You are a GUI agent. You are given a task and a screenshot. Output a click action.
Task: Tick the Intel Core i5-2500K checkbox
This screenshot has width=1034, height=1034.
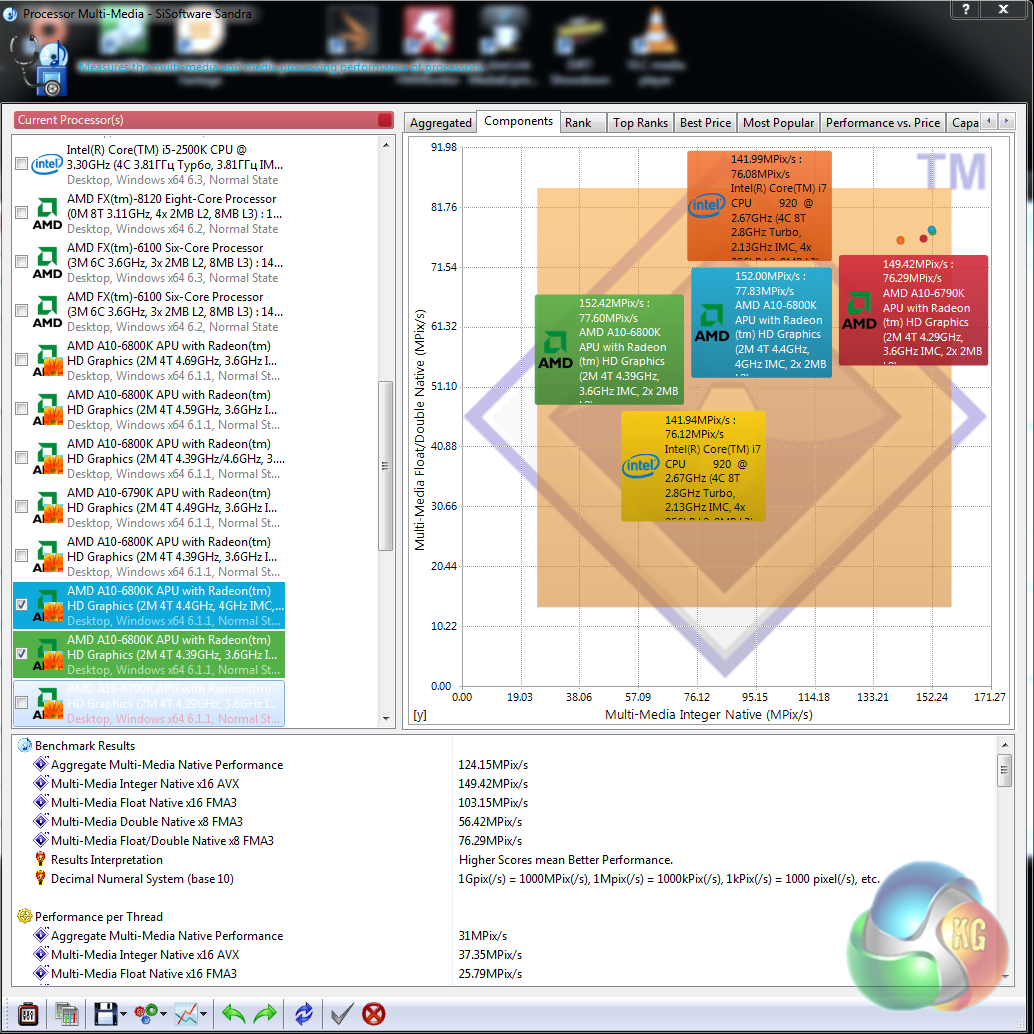(22, 164)
